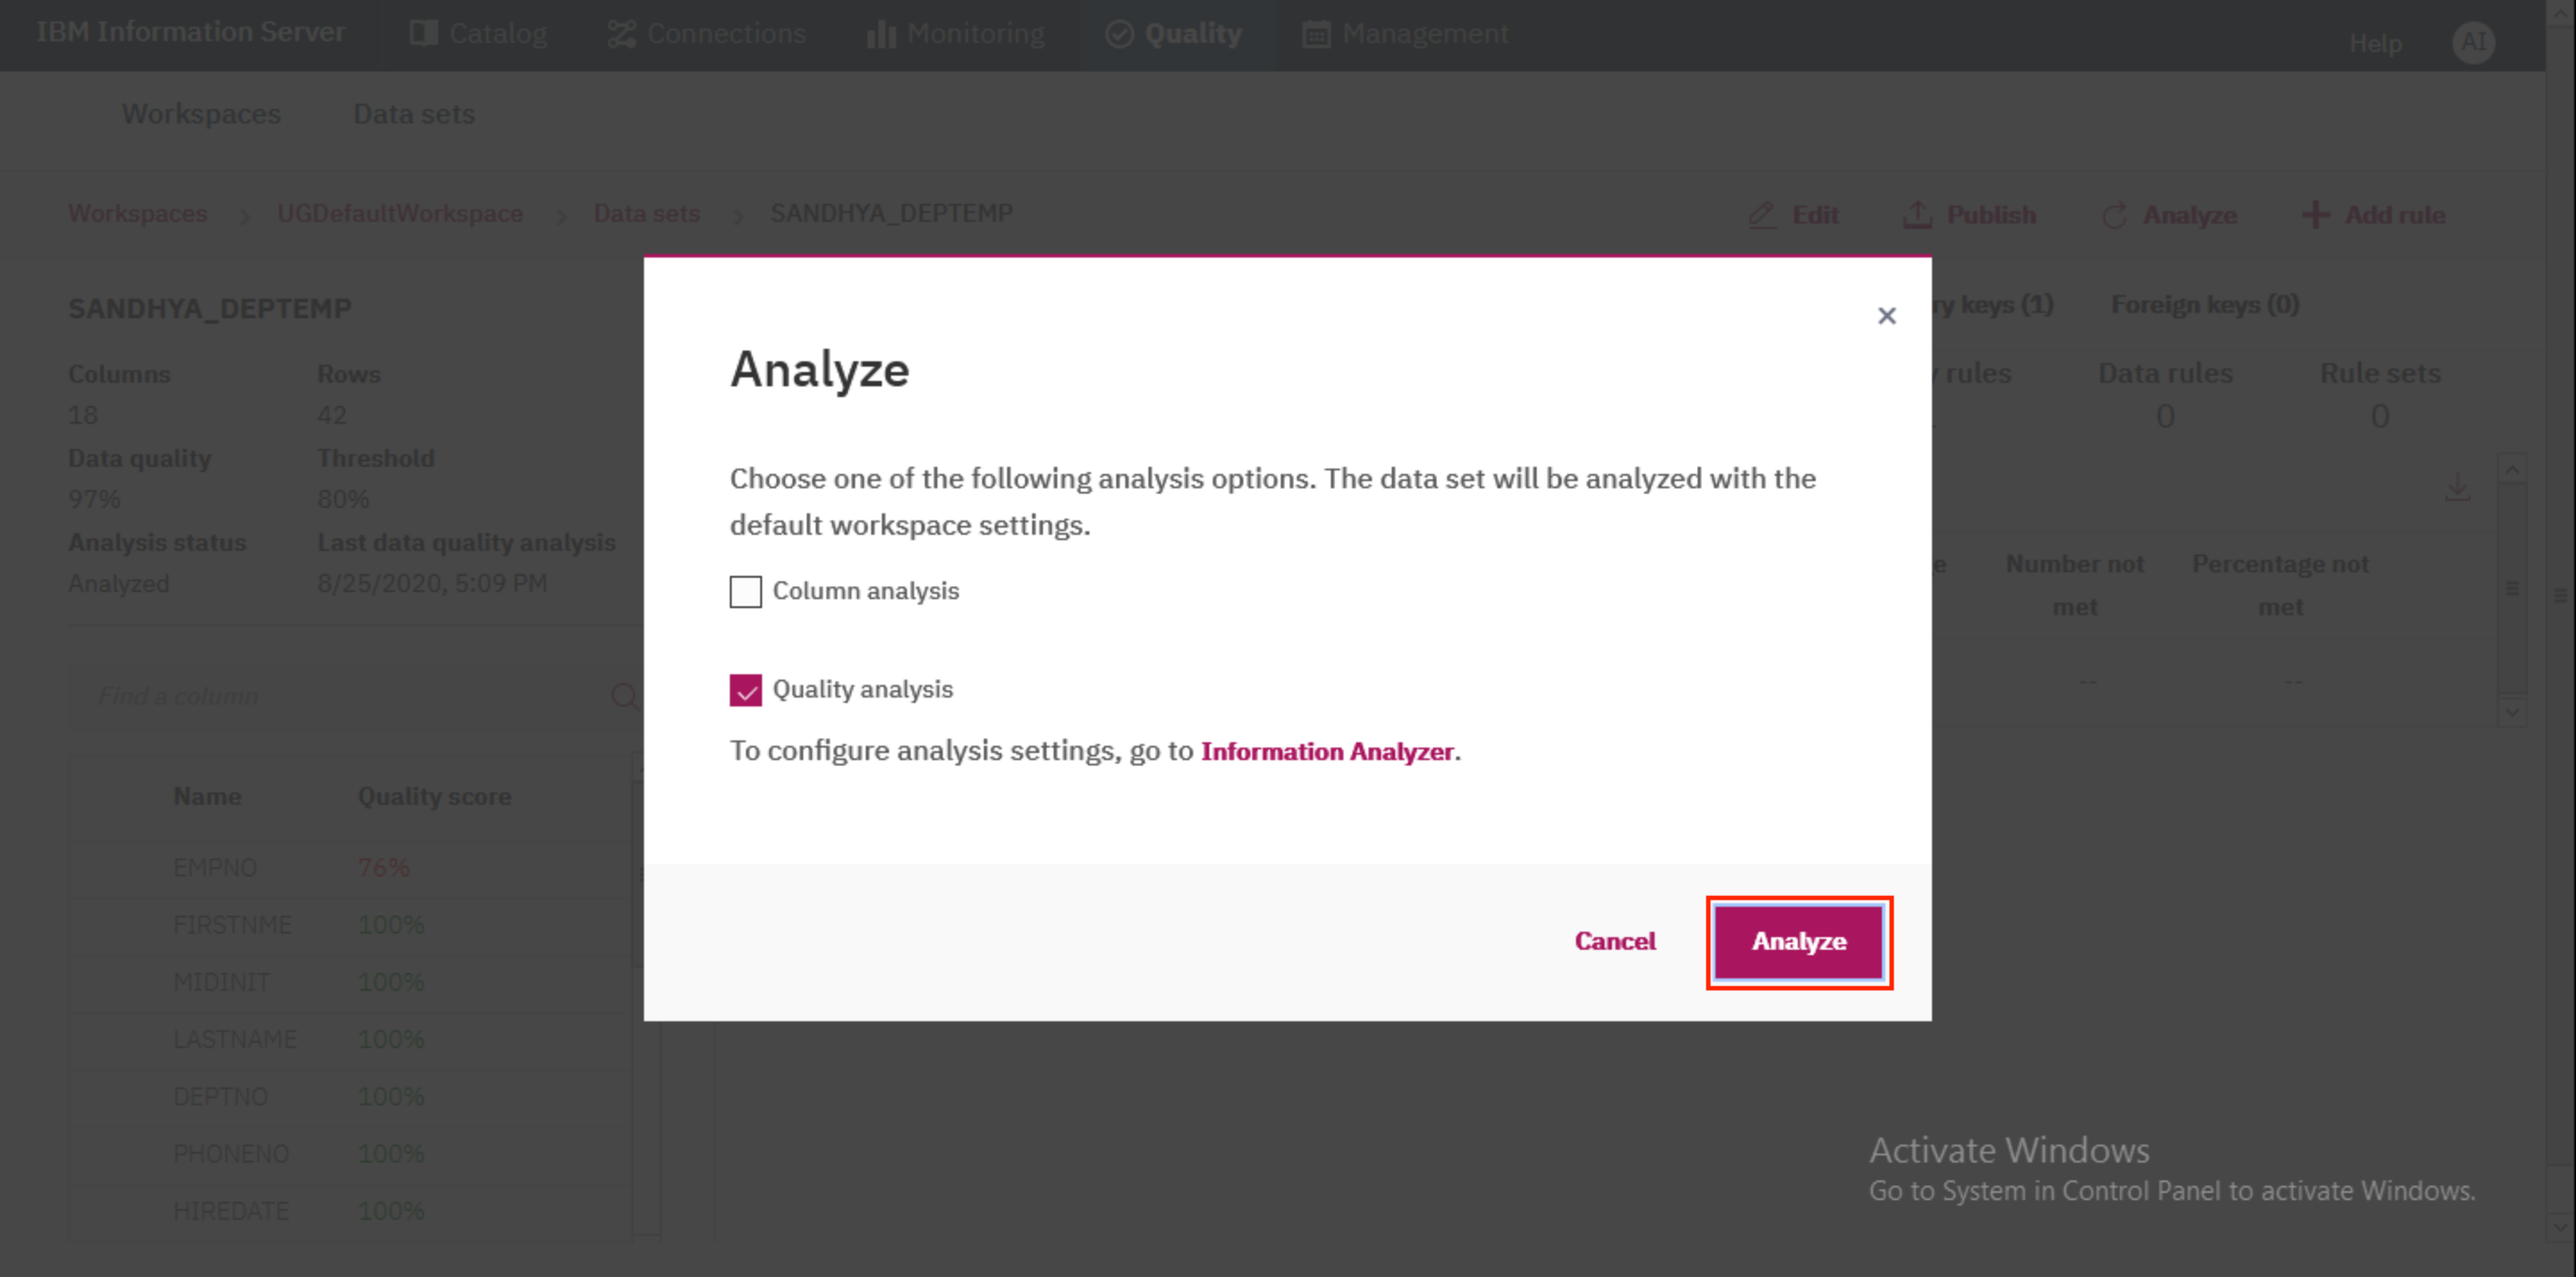Click the Analyze refresh icon in toolbar
2576x1277 pixels.
[2113, 215]
